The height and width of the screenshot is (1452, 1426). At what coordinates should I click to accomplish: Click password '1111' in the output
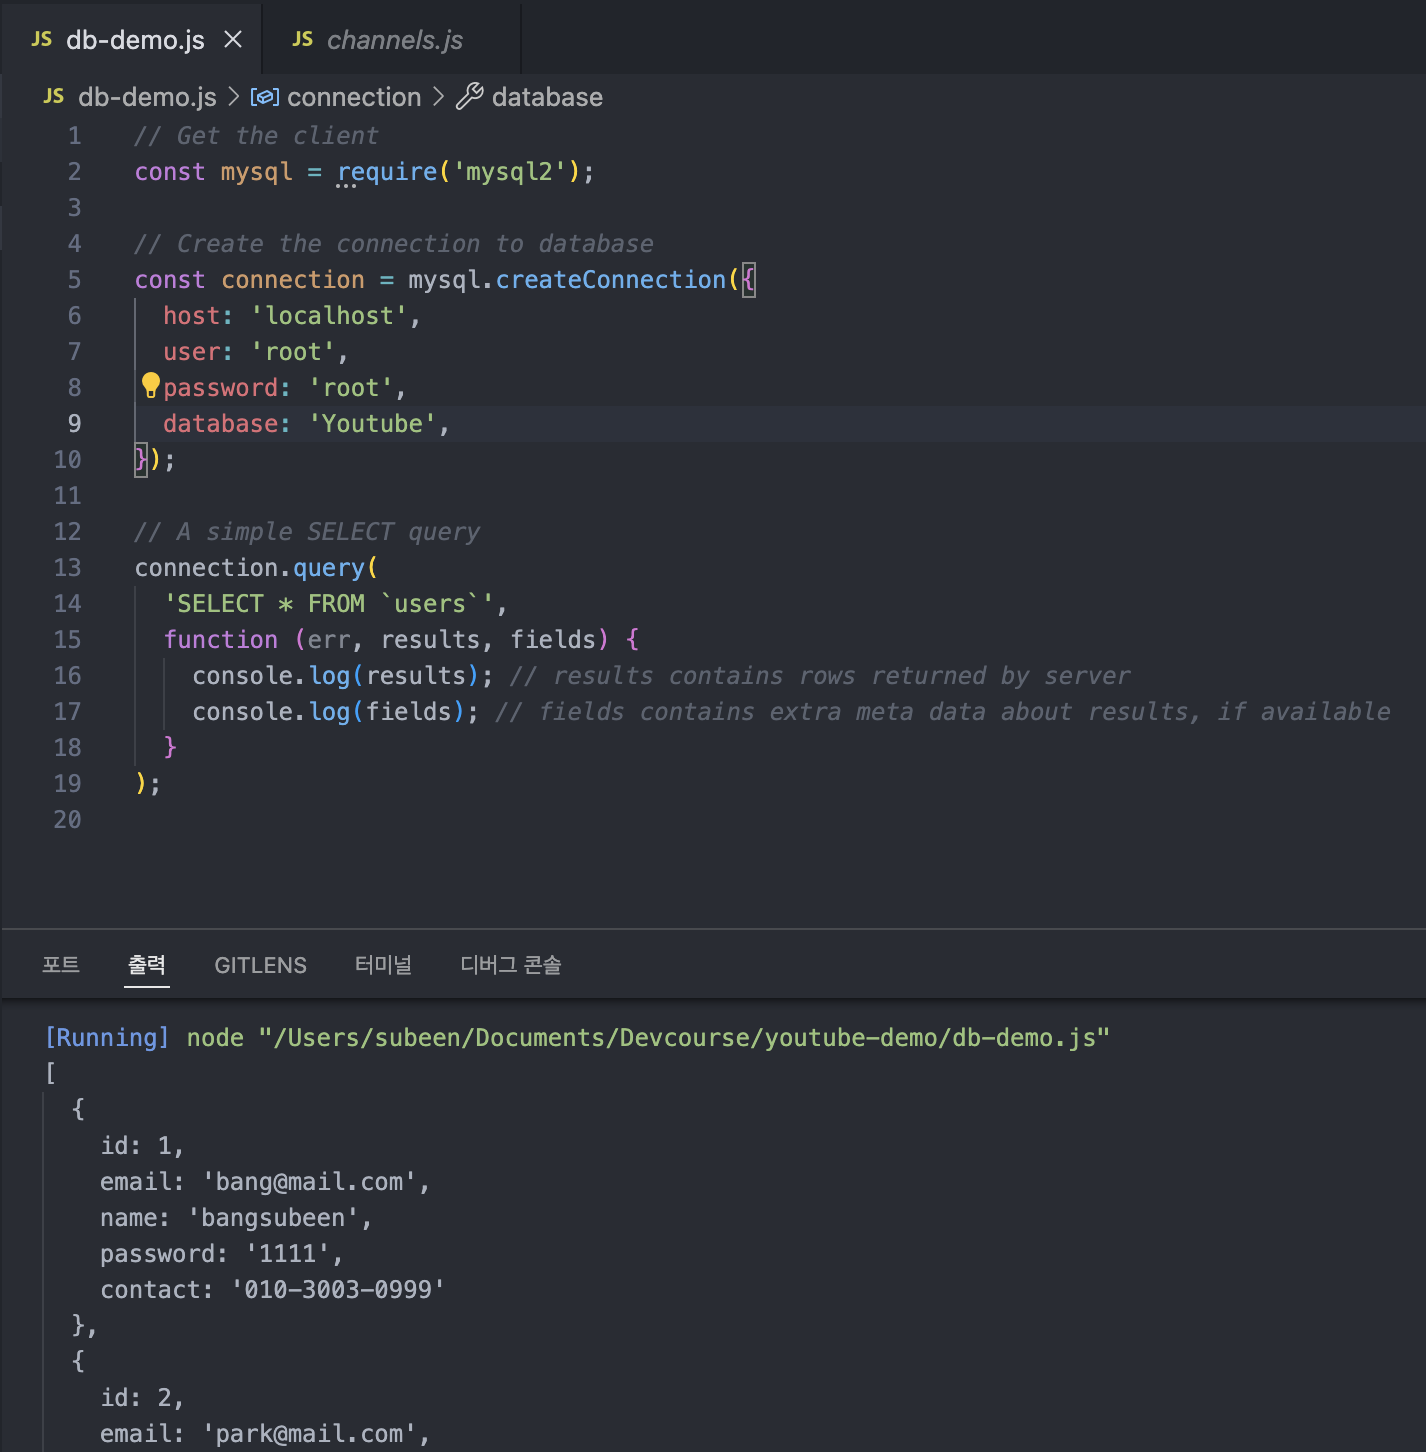tap(222, 1253)
